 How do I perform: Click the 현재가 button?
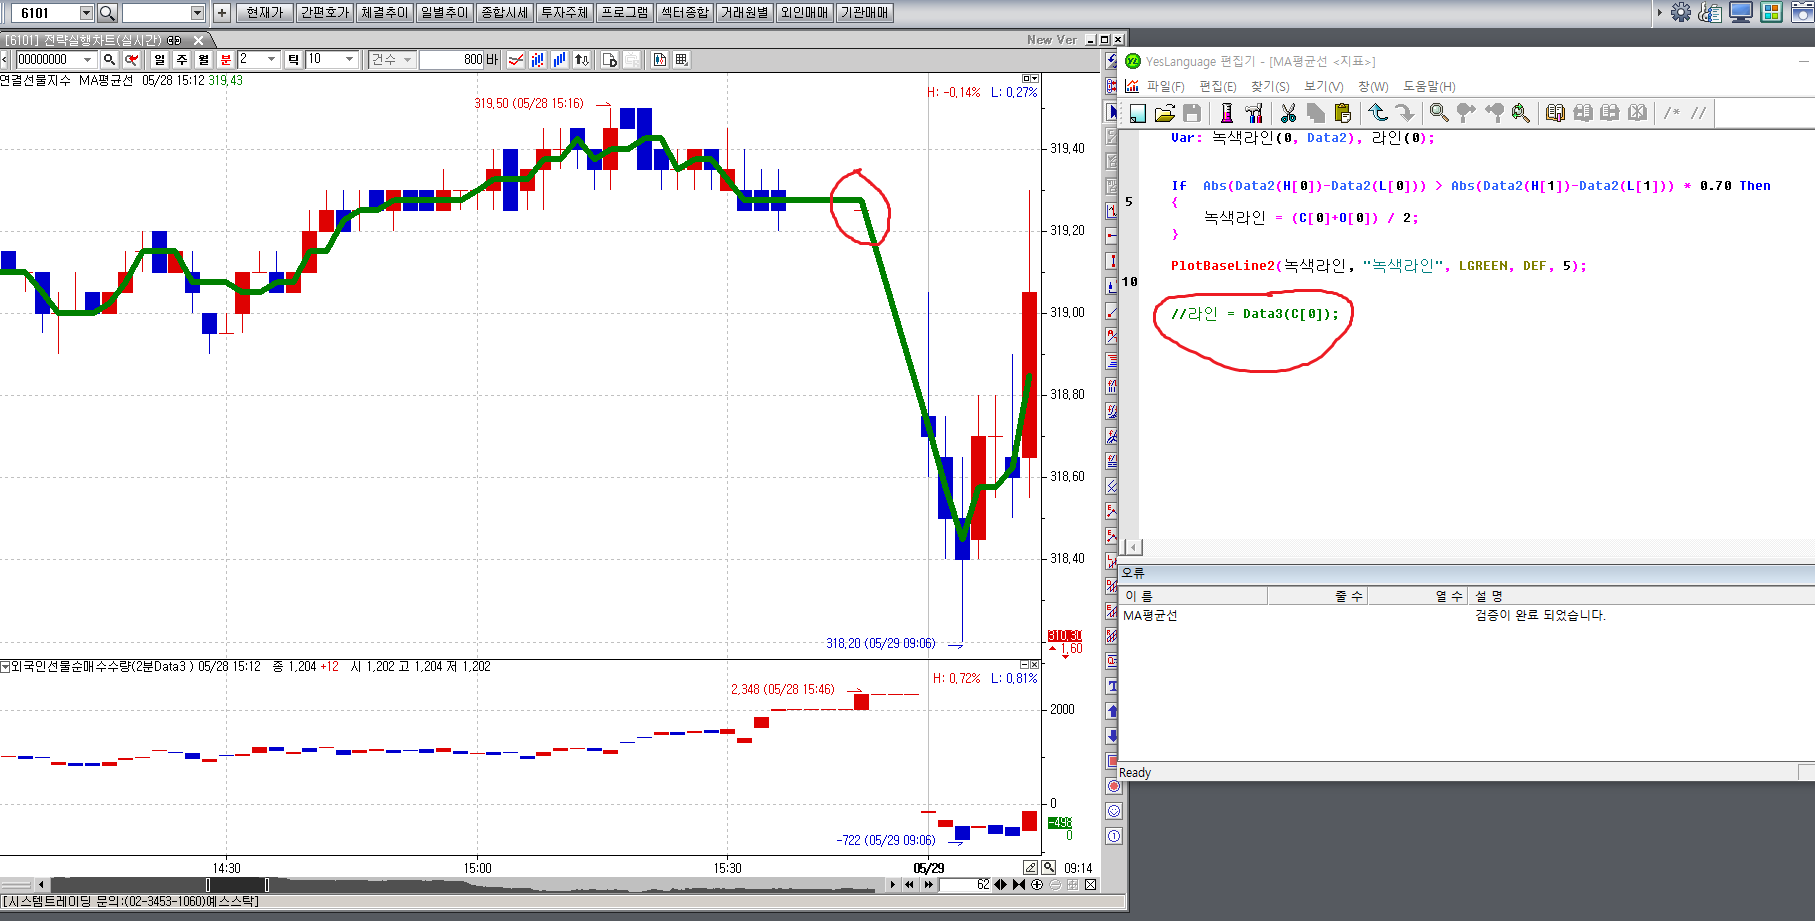tap(265, 13)
